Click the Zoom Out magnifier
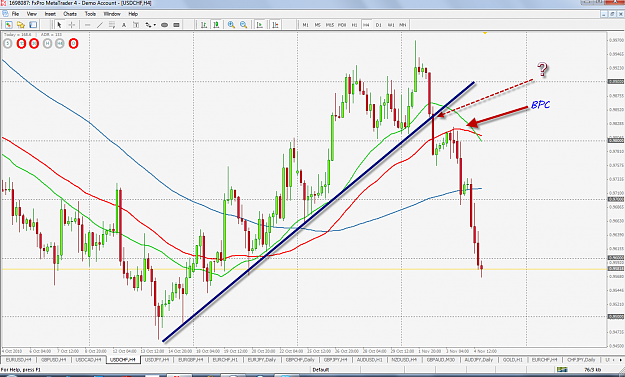Screen dimensions: 625x377 coord(244,25)
